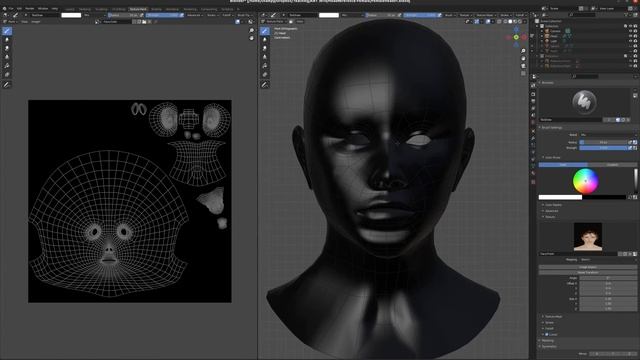
Task: Click the pan hand icon in the image editor
Action: [x=251, y=38]
